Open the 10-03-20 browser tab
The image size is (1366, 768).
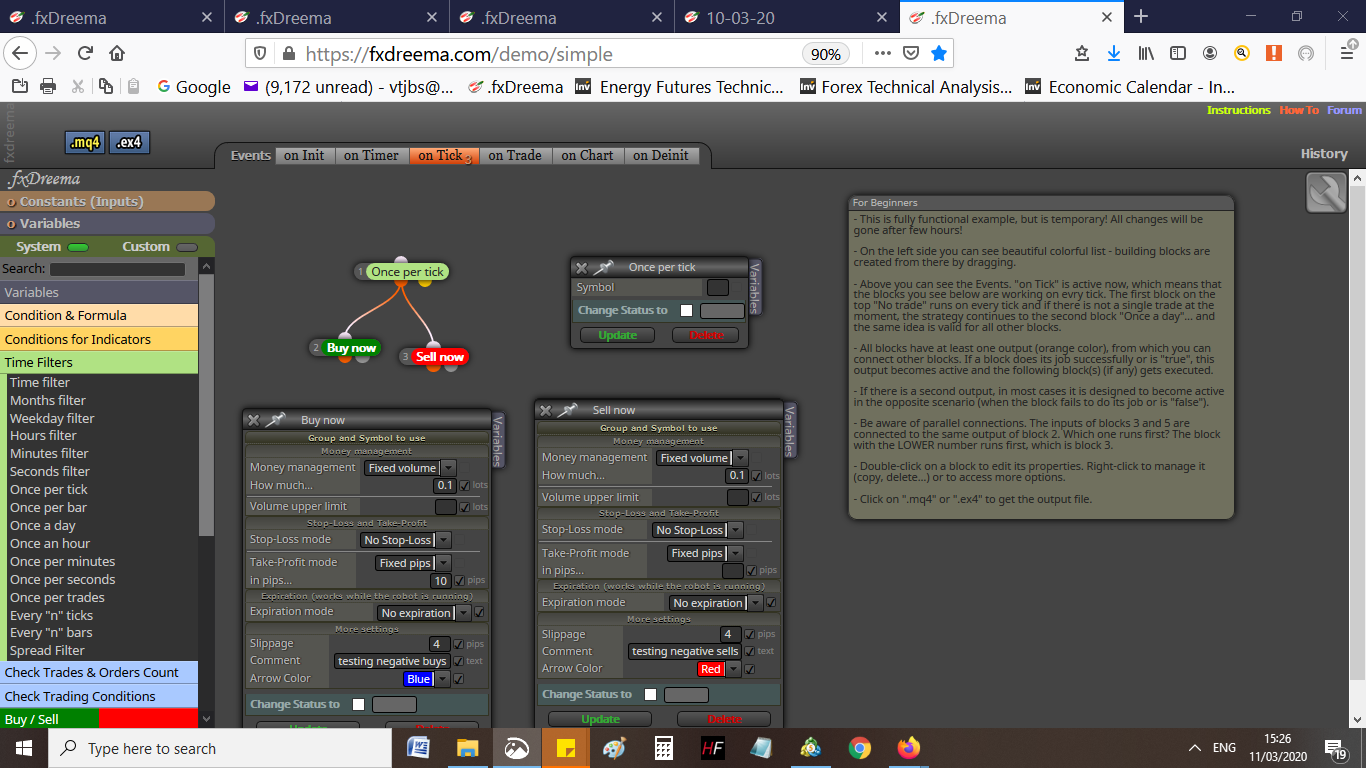coord(787,18)
